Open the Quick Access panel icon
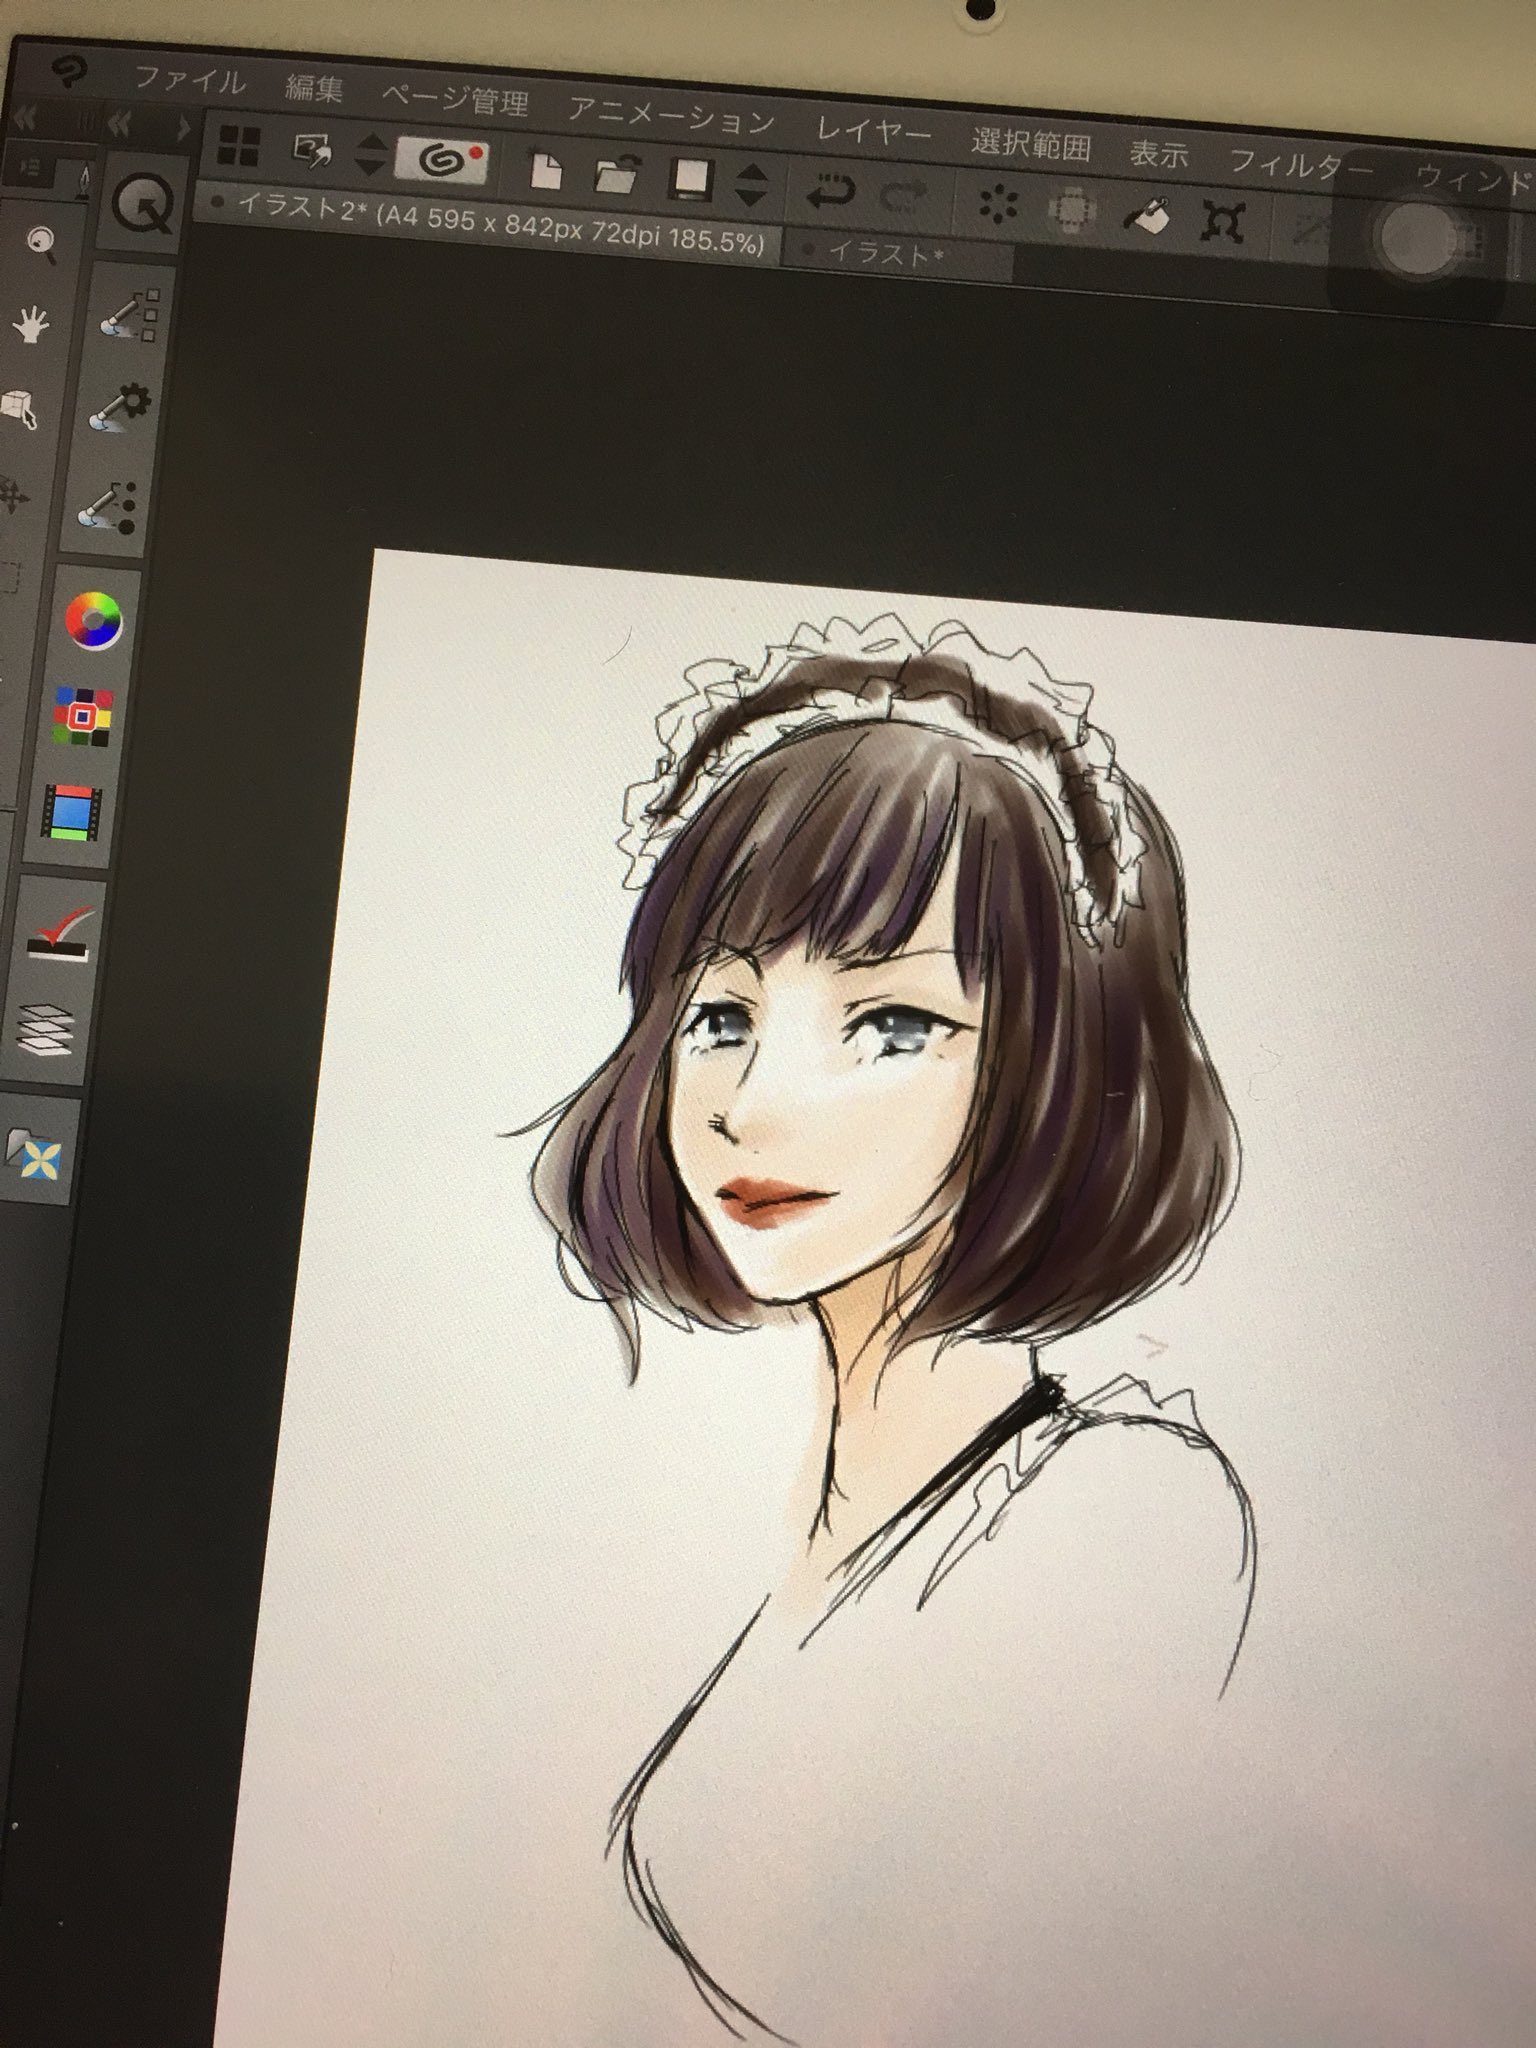Image resolution: width=1536 pixels, height=2048 pixels. pyautogui.click(x=144, y=205)
